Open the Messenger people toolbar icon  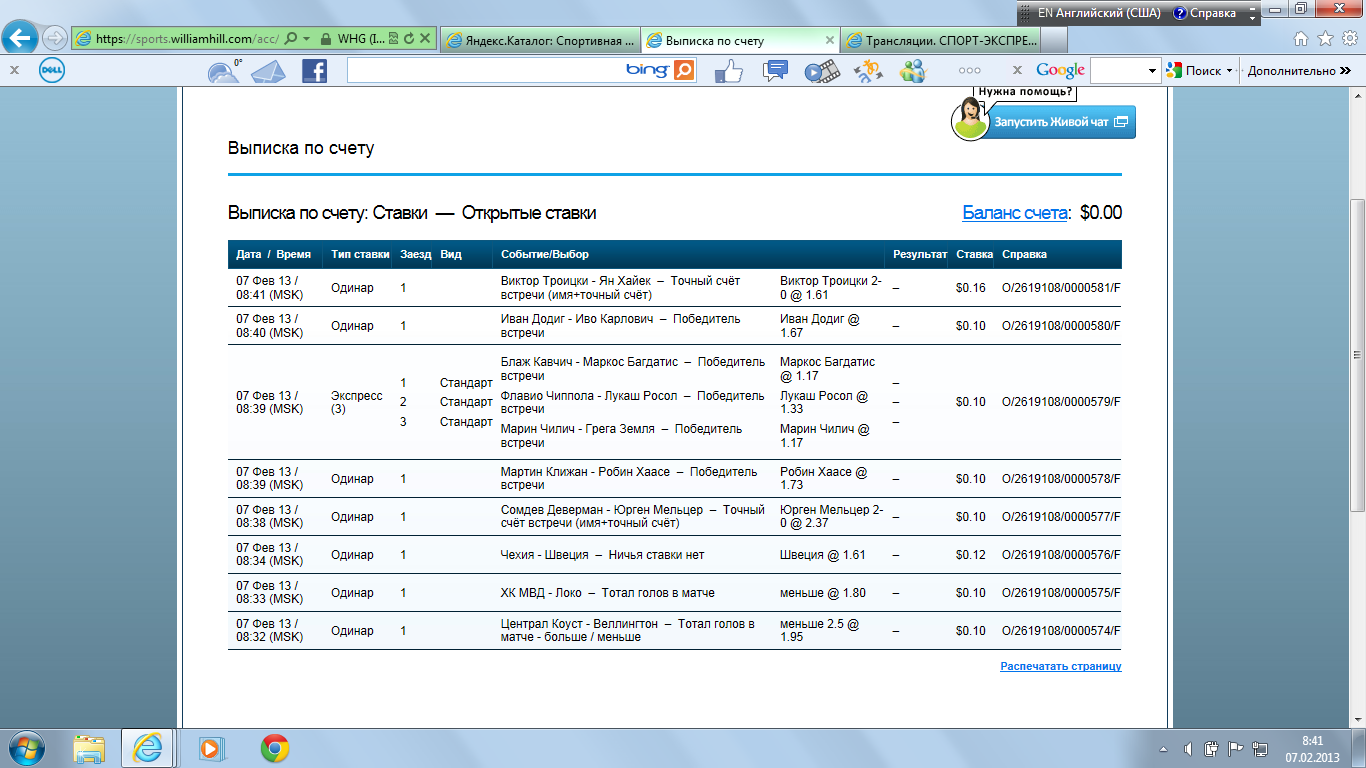point(912,71)
